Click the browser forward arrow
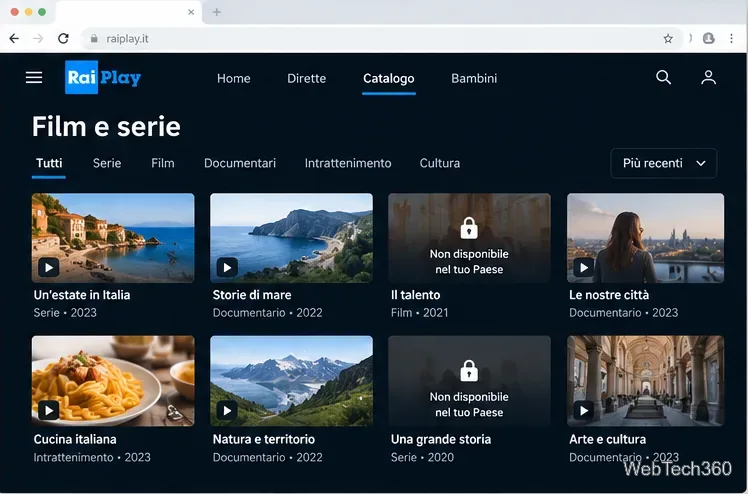This screenshot has width=748, height=494. click(x=38, y=39)
